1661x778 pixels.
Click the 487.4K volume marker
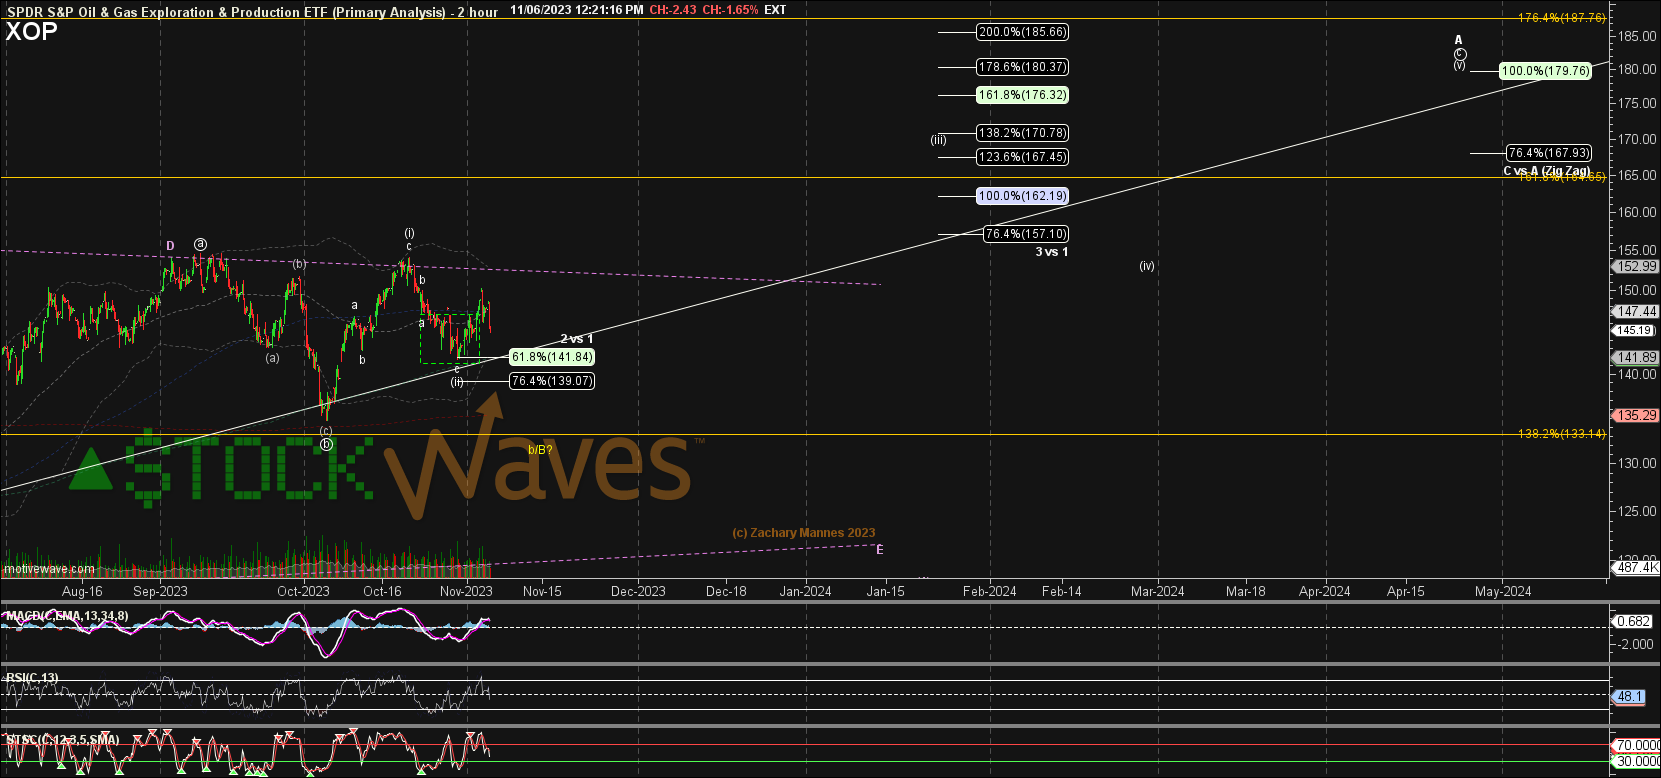pos(1636,568)
